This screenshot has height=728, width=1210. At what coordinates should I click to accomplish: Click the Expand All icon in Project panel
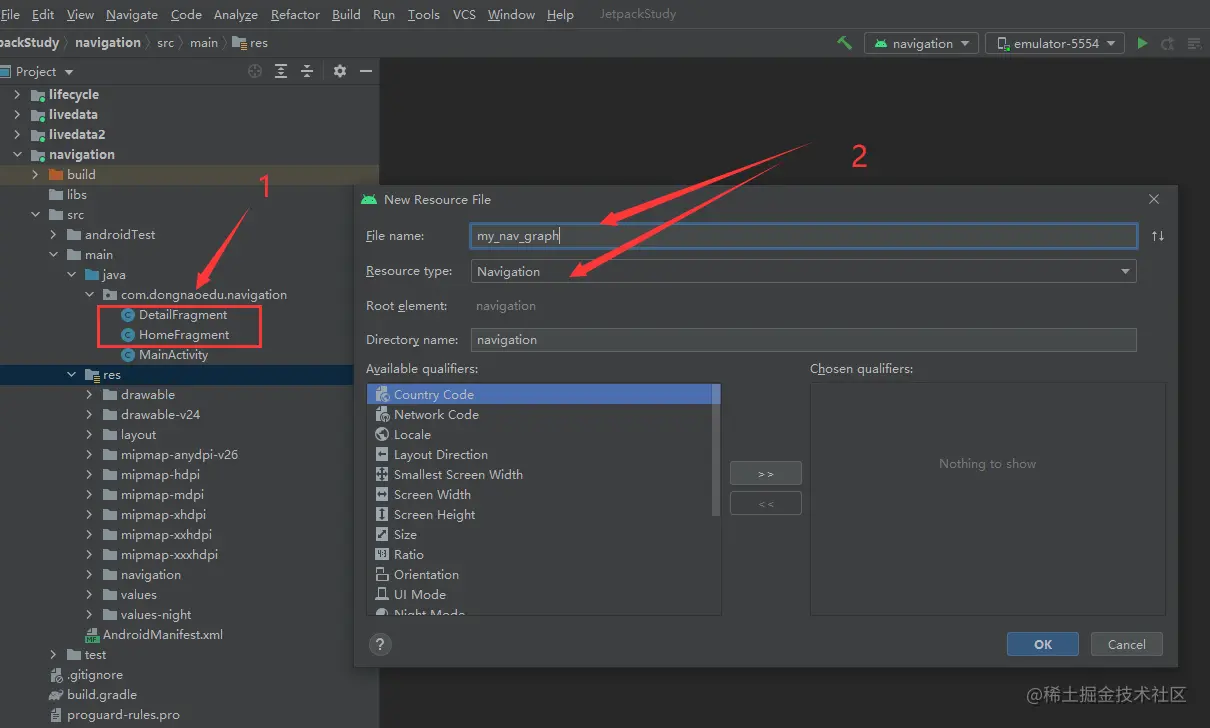(x=281, y=71)
